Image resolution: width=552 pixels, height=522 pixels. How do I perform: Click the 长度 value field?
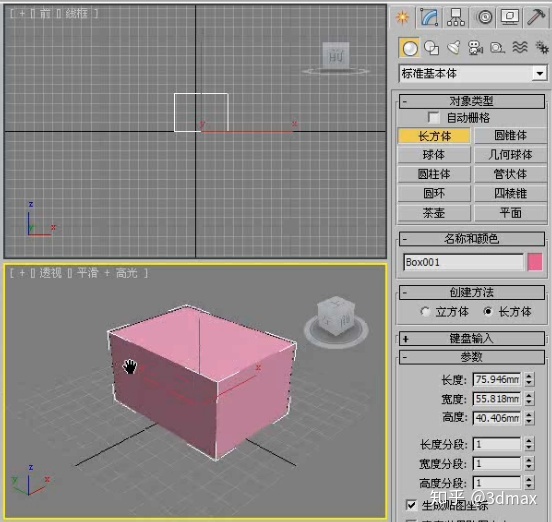497,379
